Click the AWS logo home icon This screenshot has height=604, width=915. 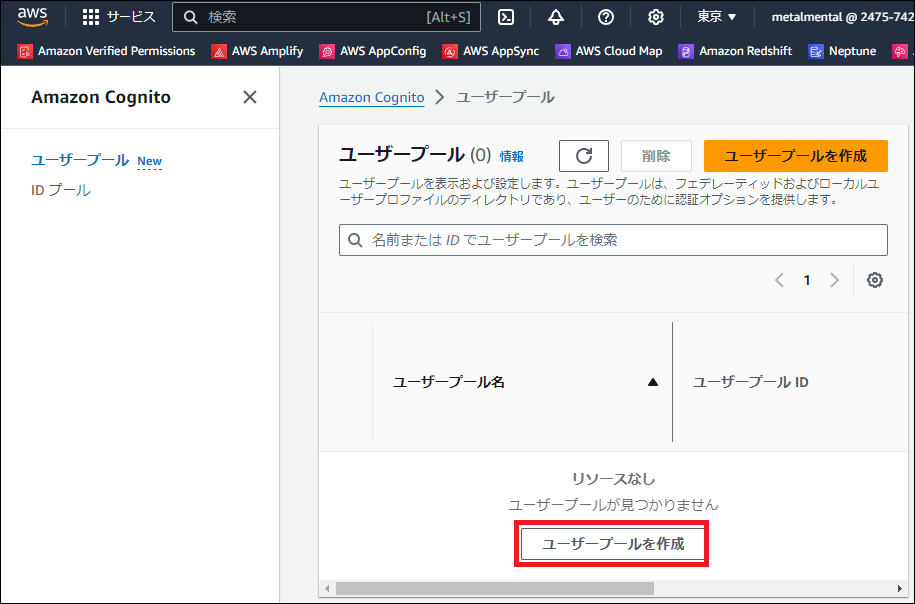pos(32,16)
